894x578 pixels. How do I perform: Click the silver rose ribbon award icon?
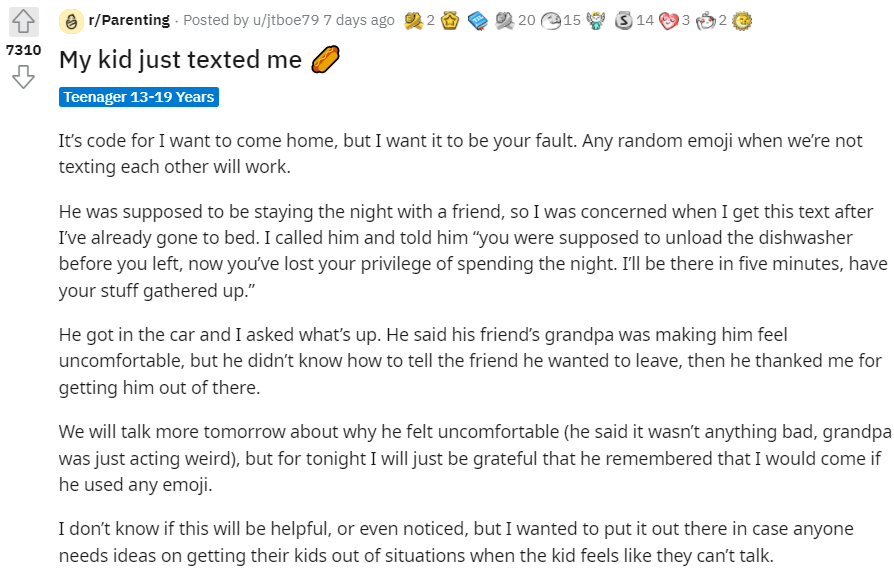(505, 21)
